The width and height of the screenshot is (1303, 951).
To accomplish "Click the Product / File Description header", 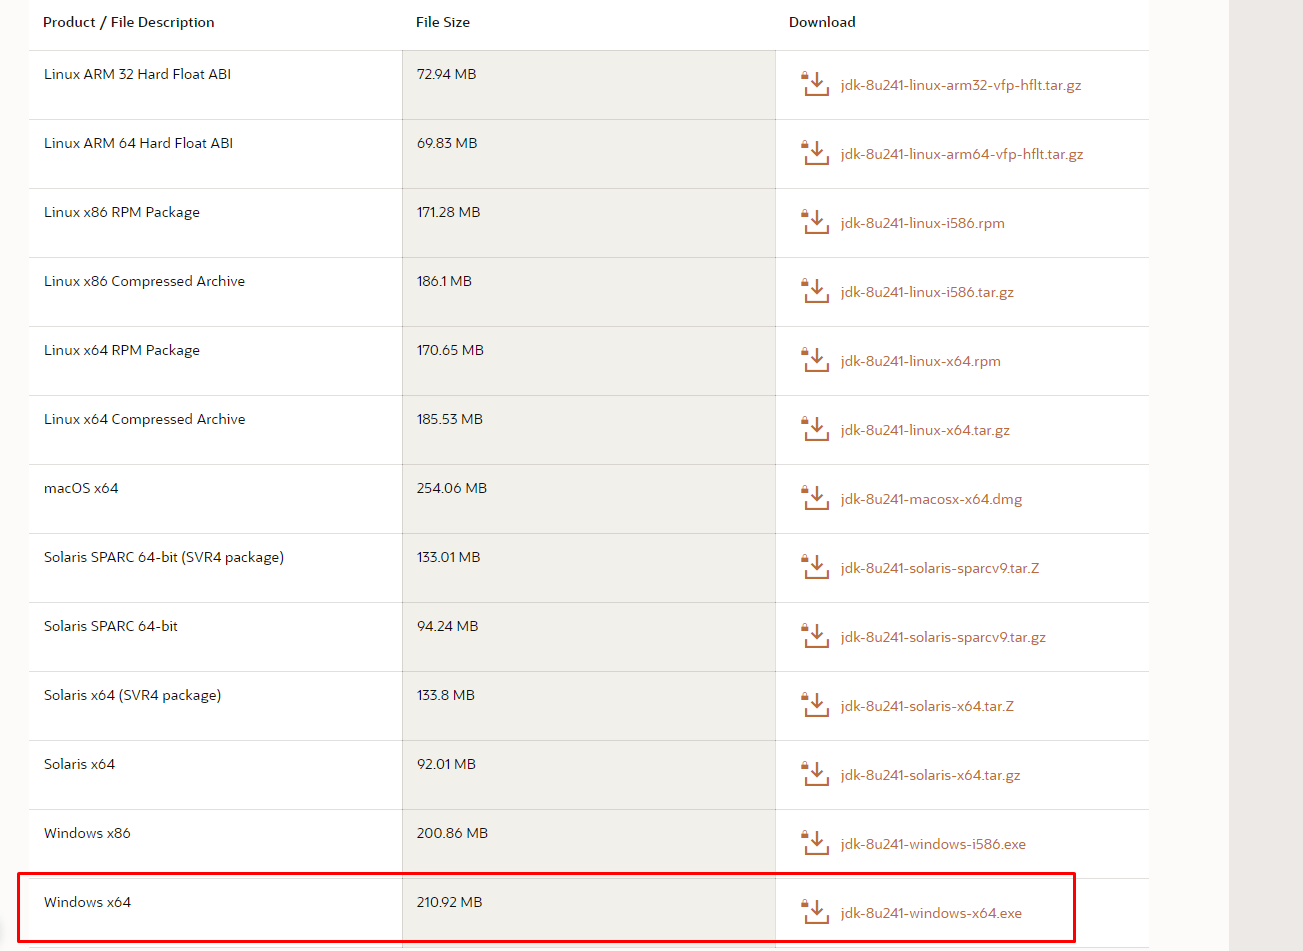I will tap(128, 22).
